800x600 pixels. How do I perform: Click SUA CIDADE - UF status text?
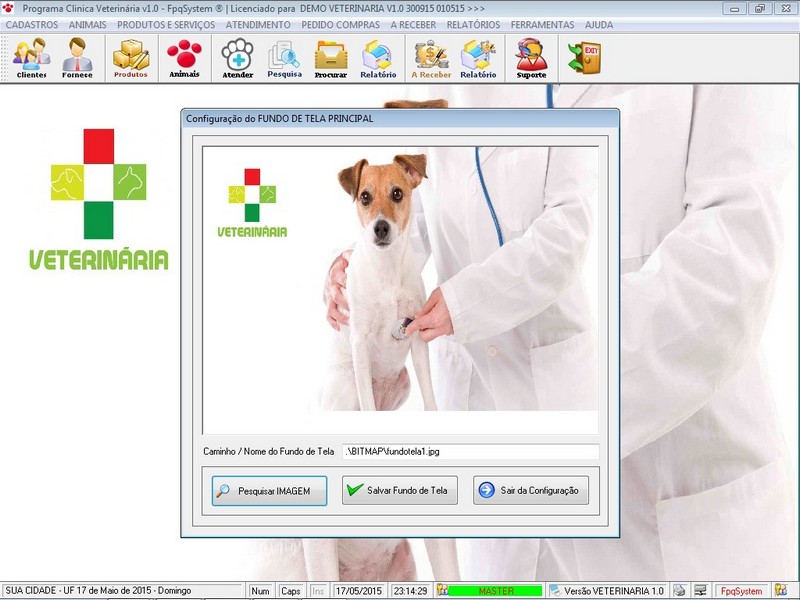(98, 590)
